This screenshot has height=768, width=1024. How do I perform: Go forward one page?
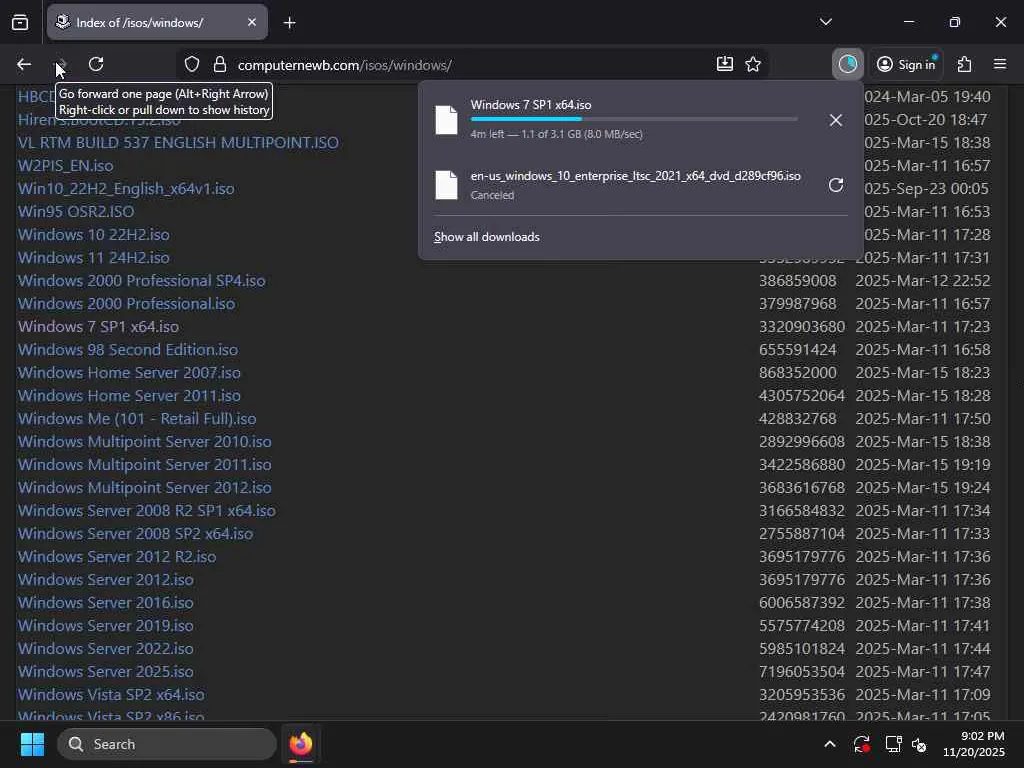pos(61,64)
